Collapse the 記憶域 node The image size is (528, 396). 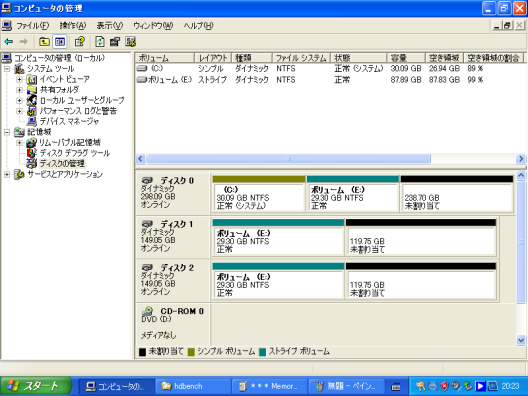[x=7, y=132]
